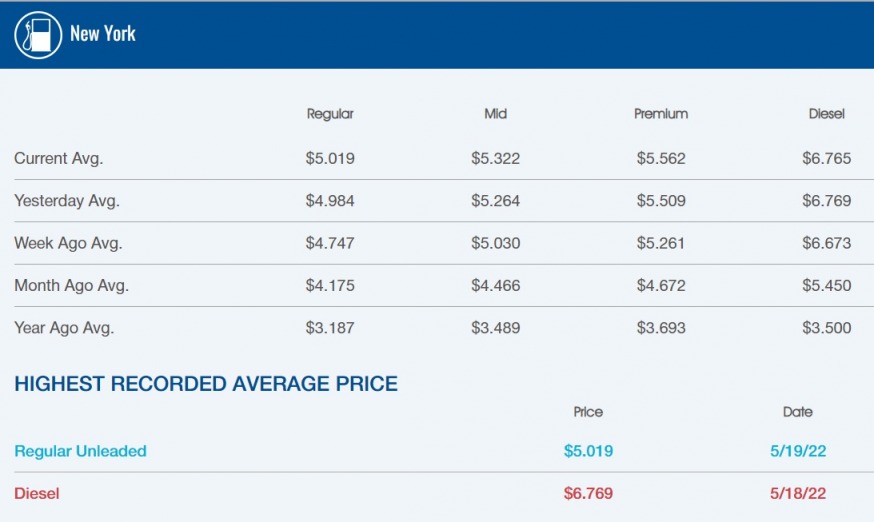Click the New York header title

point(103,34)
